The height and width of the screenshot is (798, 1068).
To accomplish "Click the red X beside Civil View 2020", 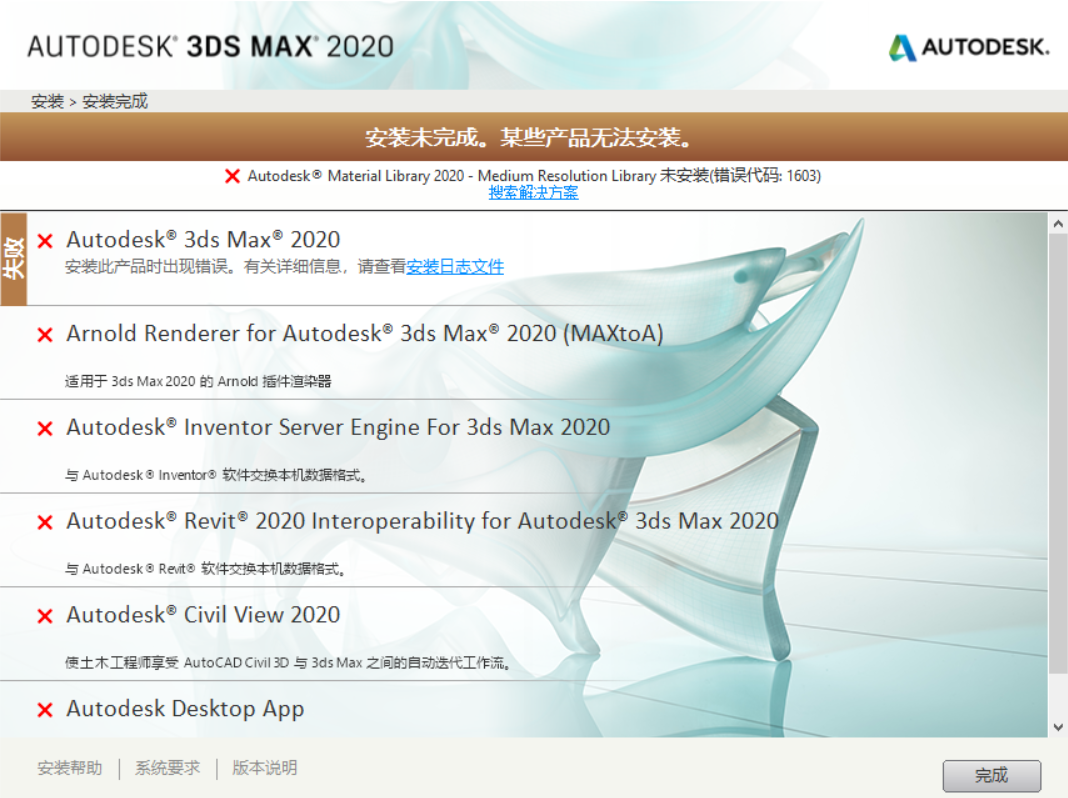I will pyautogui.click(x=45, y=616).
